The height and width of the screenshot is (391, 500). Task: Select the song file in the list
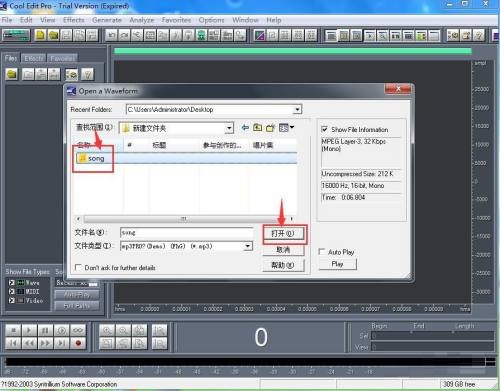coord(96,159)
